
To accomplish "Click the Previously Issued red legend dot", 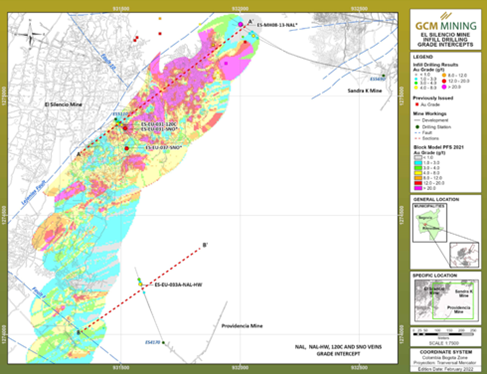I will pyautogui.click(x=417, y=105).
